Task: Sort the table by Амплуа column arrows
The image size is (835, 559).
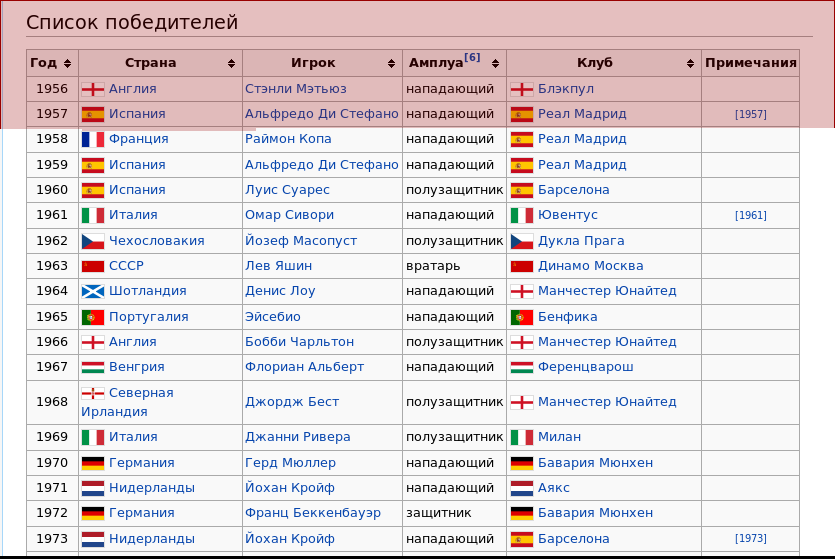Action: pos(495,63)
